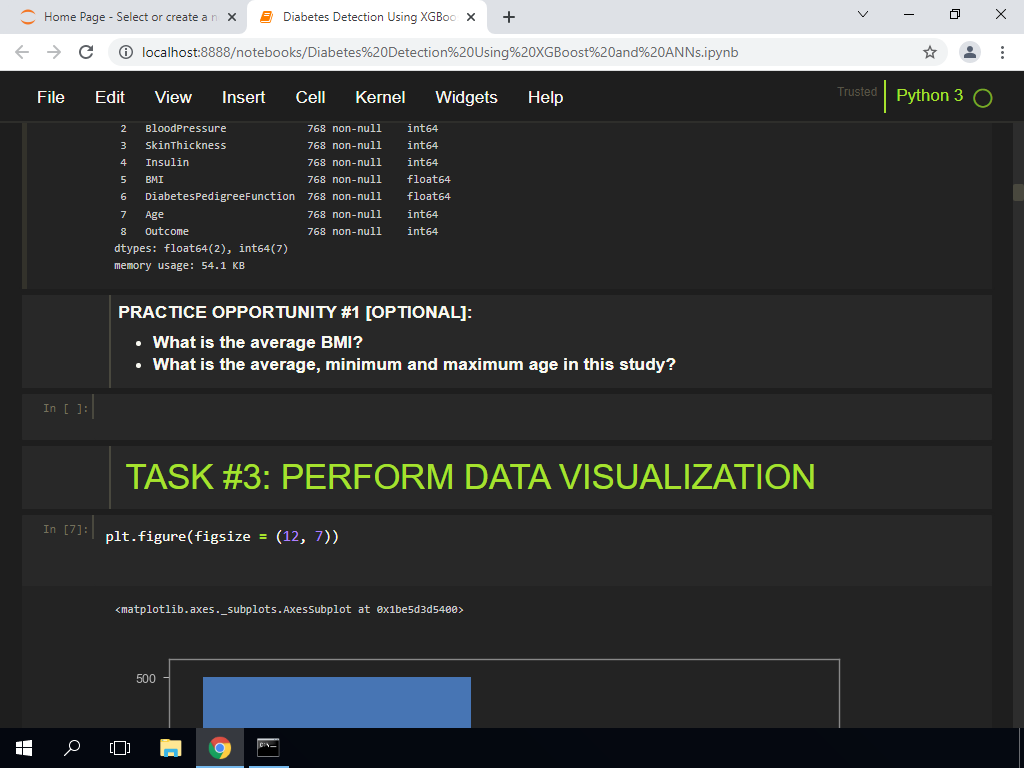Click the memory usage 54.1 KB line
The height and width of the screenshot is (768, 1024).
pos(180,266)
